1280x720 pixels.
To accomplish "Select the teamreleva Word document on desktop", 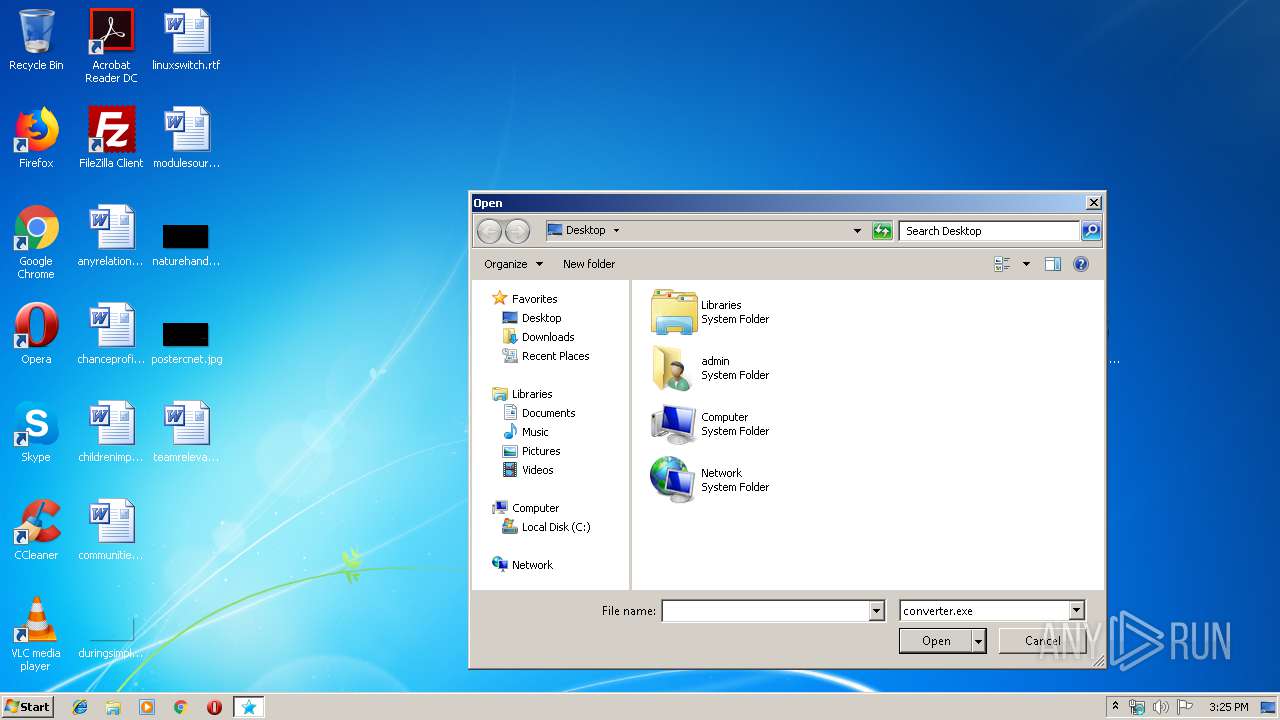I will pos(186,432).
